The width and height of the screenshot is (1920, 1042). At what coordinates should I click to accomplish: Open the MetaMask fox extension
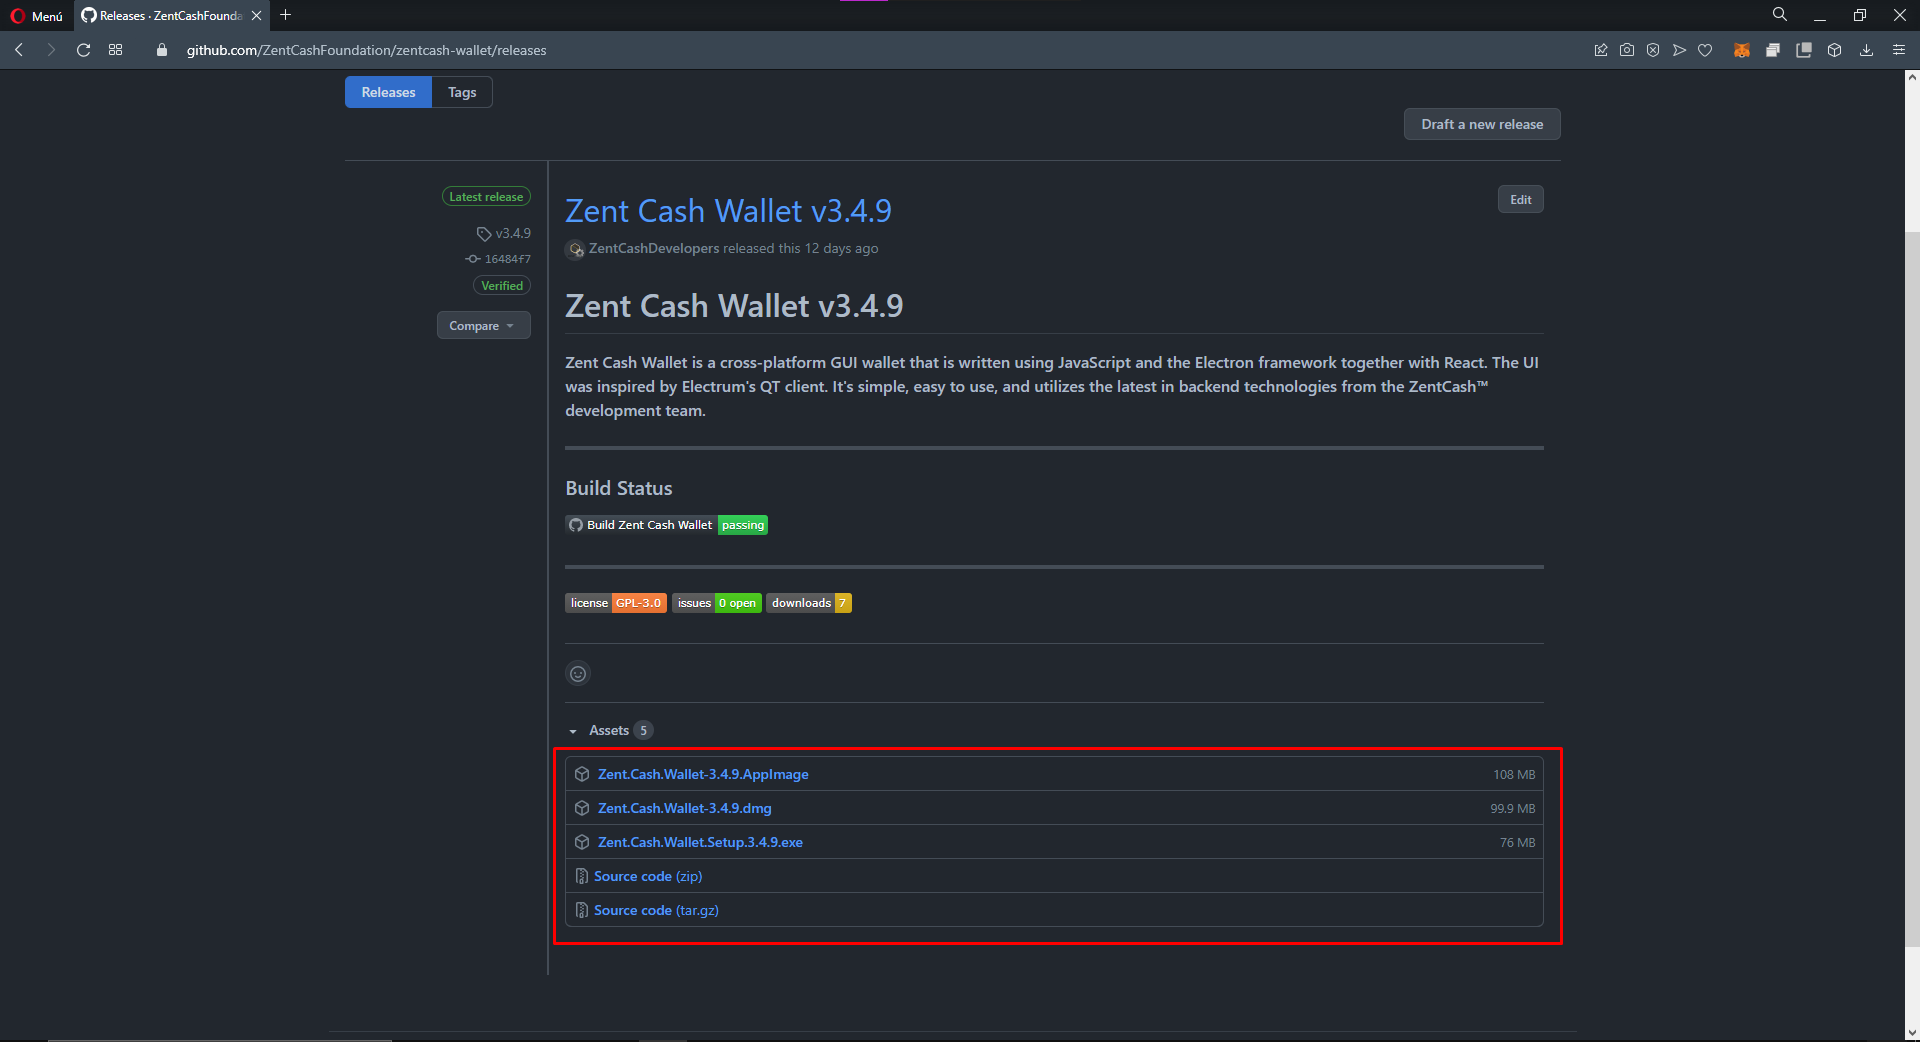point(1742,50)
